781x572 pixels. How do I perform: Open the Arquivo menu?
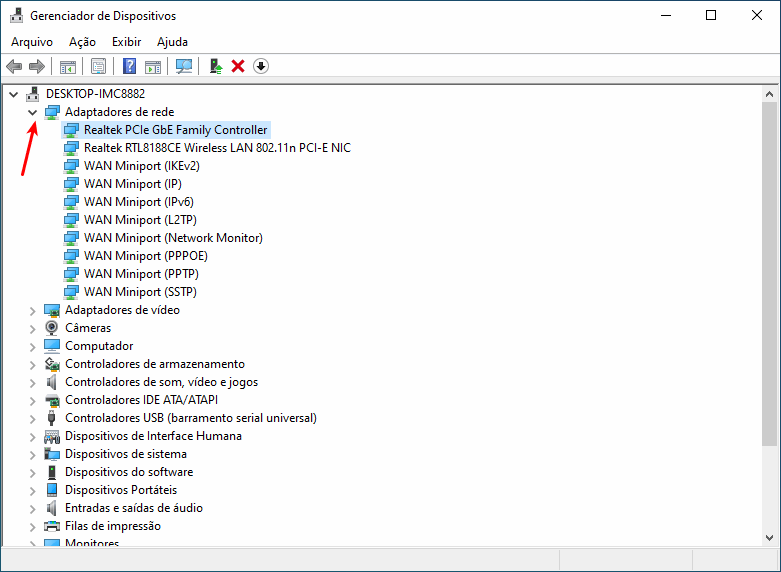point(31,42)
